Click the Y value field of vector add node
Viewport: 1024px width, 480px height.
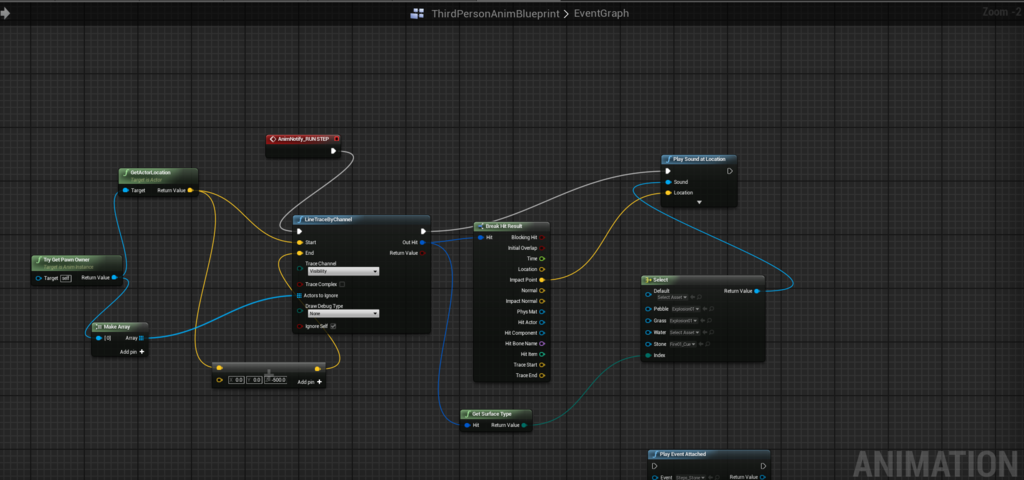tap(255, 379)
